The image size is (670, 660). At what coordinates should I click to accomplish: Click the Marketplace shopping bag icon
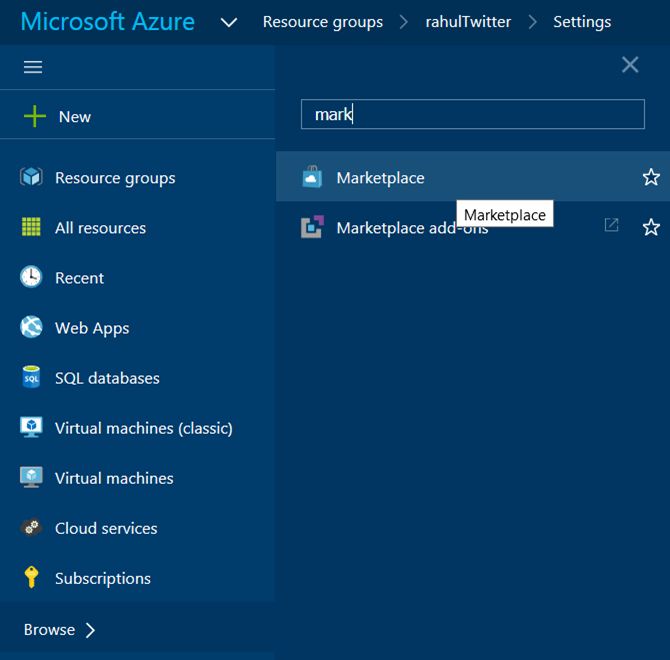(x=312, y=177)
